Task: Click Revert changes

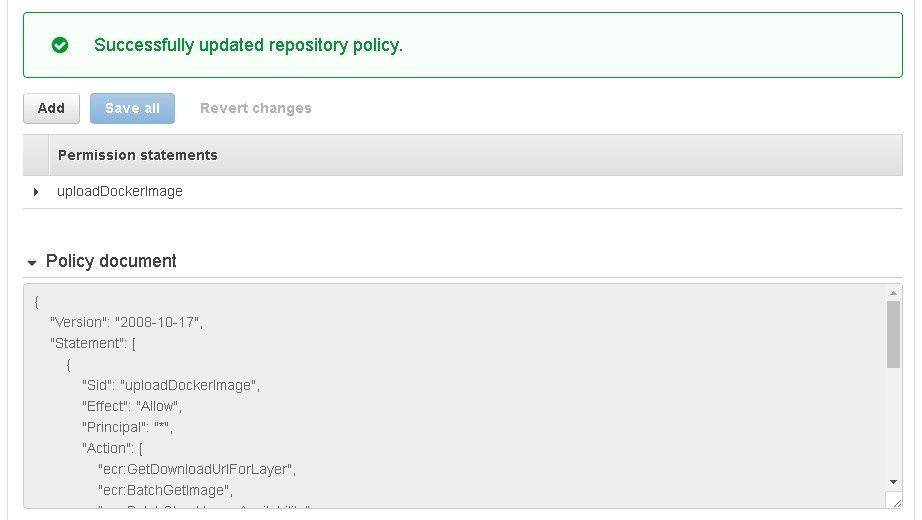Action: 256,108
